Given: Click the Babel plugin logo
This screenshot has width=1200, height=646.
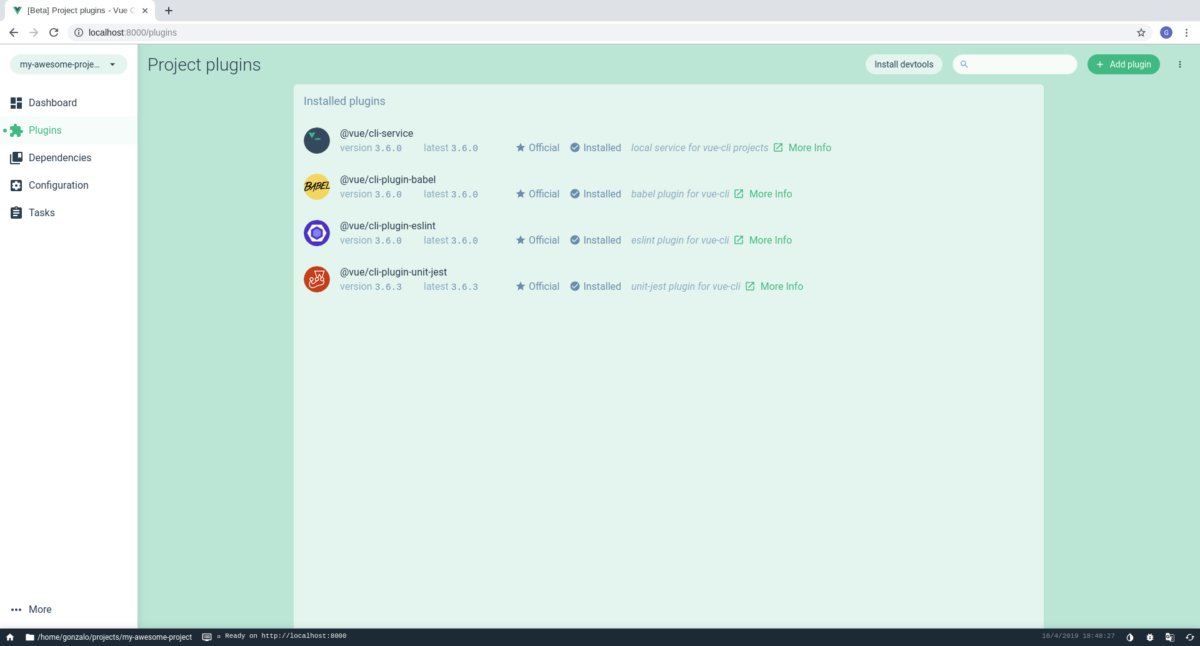Looking at the screenshot, I should [x=317, y=187].
